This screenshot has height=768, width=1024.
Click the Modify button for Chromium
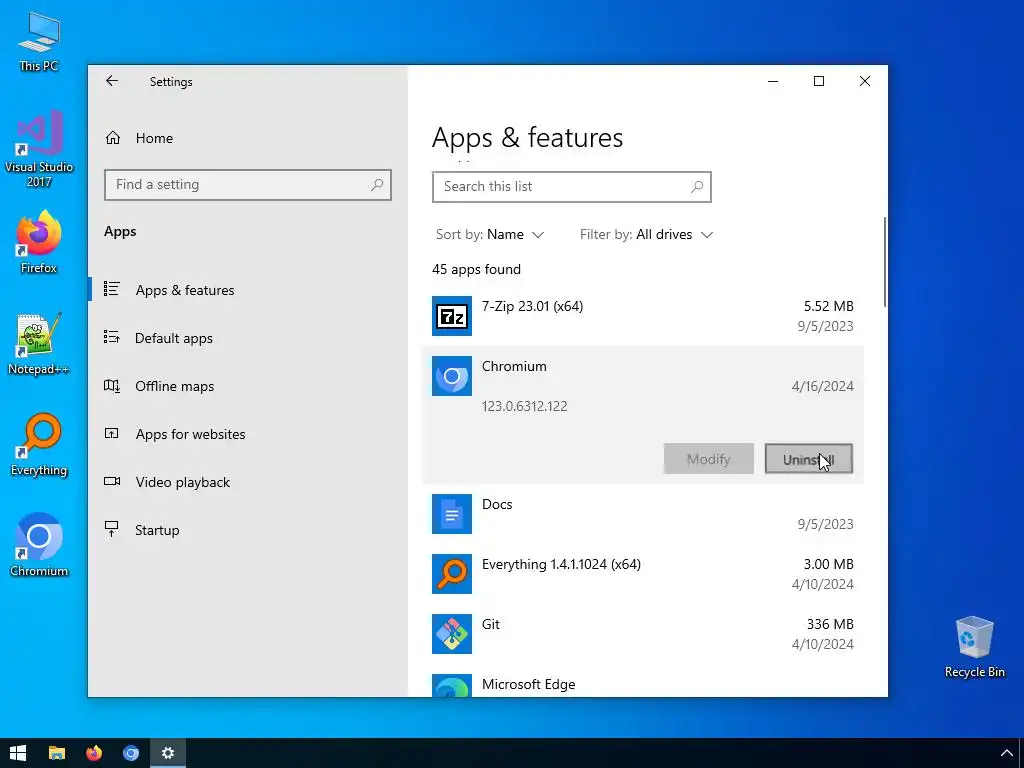(709, 459)
